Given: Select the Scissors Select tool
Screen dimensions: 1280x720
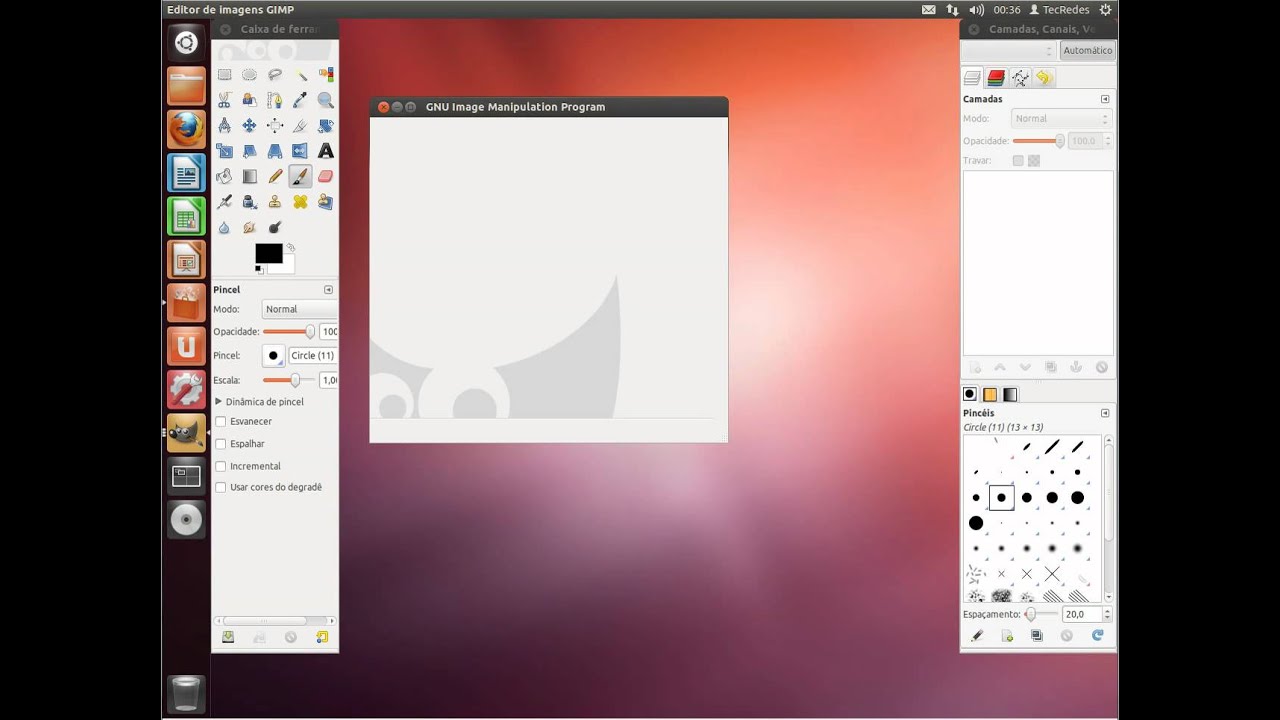Looking at the screenshot, I should click(x=224, y=100).
